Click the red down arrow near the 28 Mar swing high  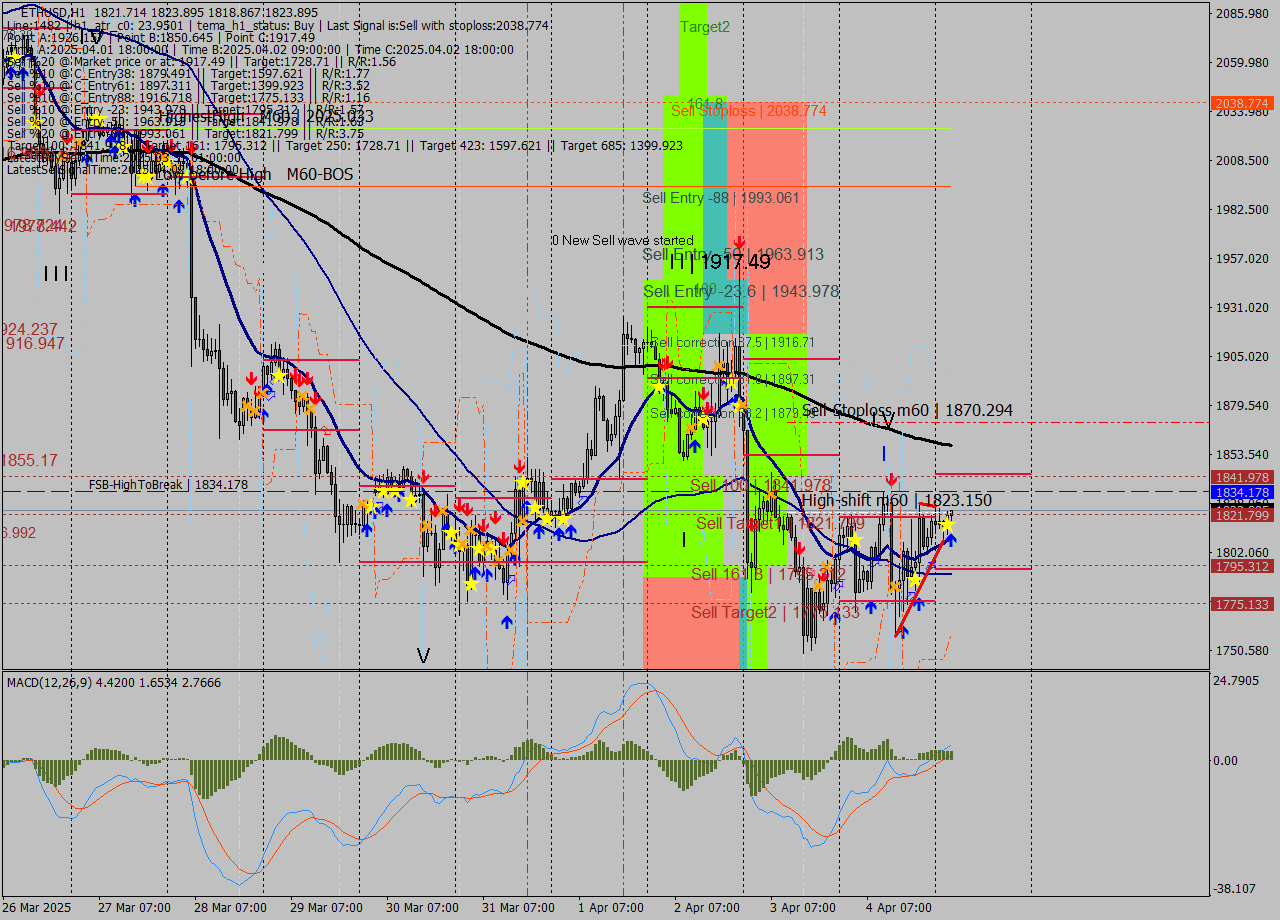[250, 379]
